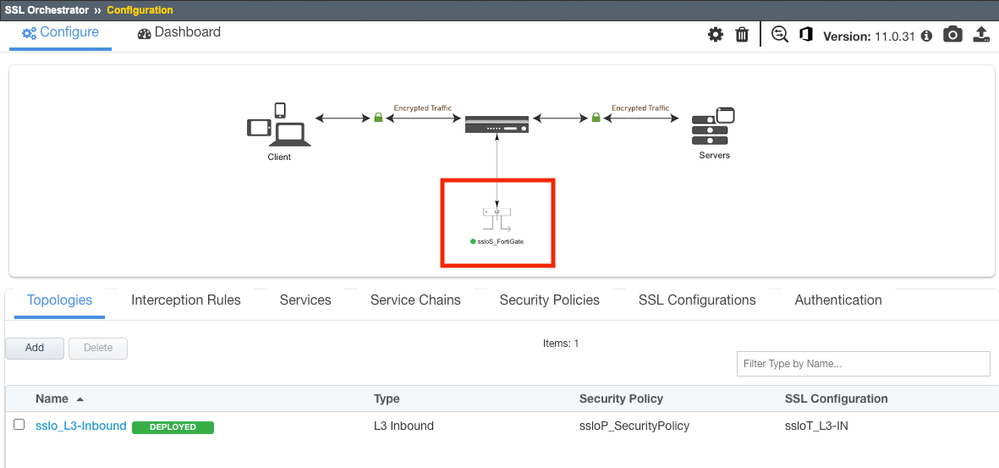Open the settings gear icon
This screenshot has height=468, width=999.
[715, 35]
